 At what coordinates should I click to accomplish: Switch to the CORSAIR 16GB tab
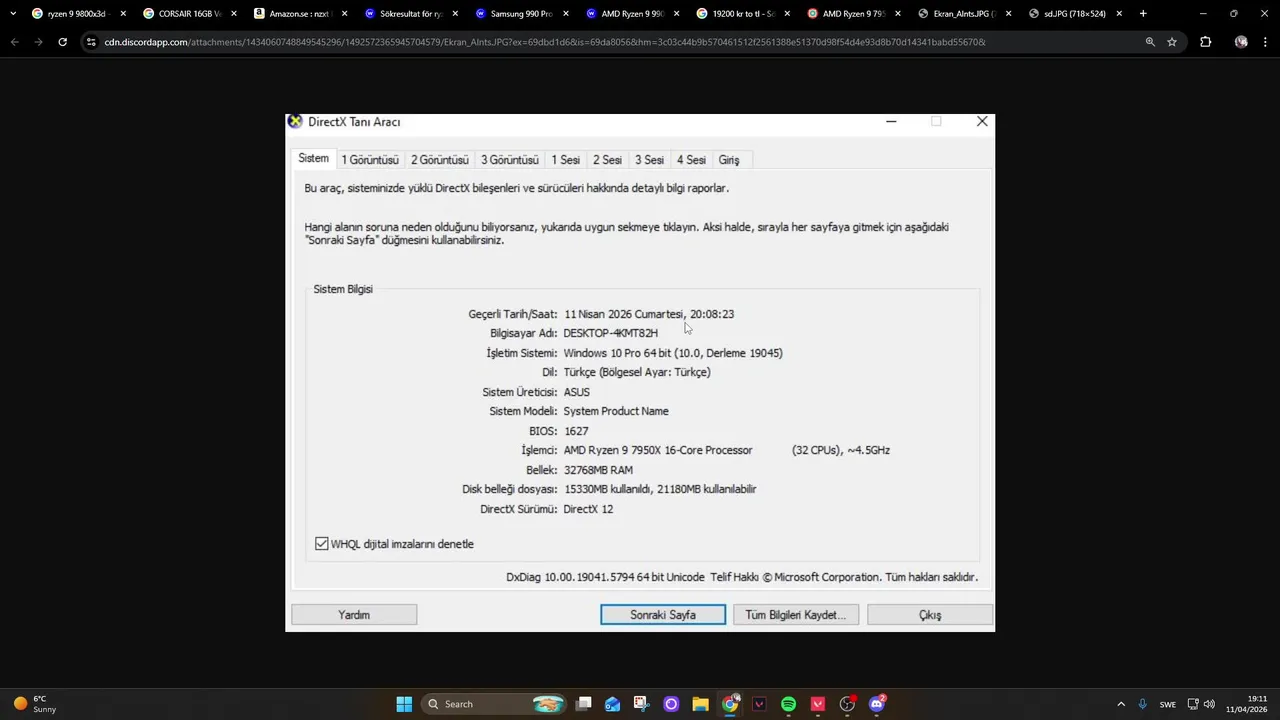point(190,14)
